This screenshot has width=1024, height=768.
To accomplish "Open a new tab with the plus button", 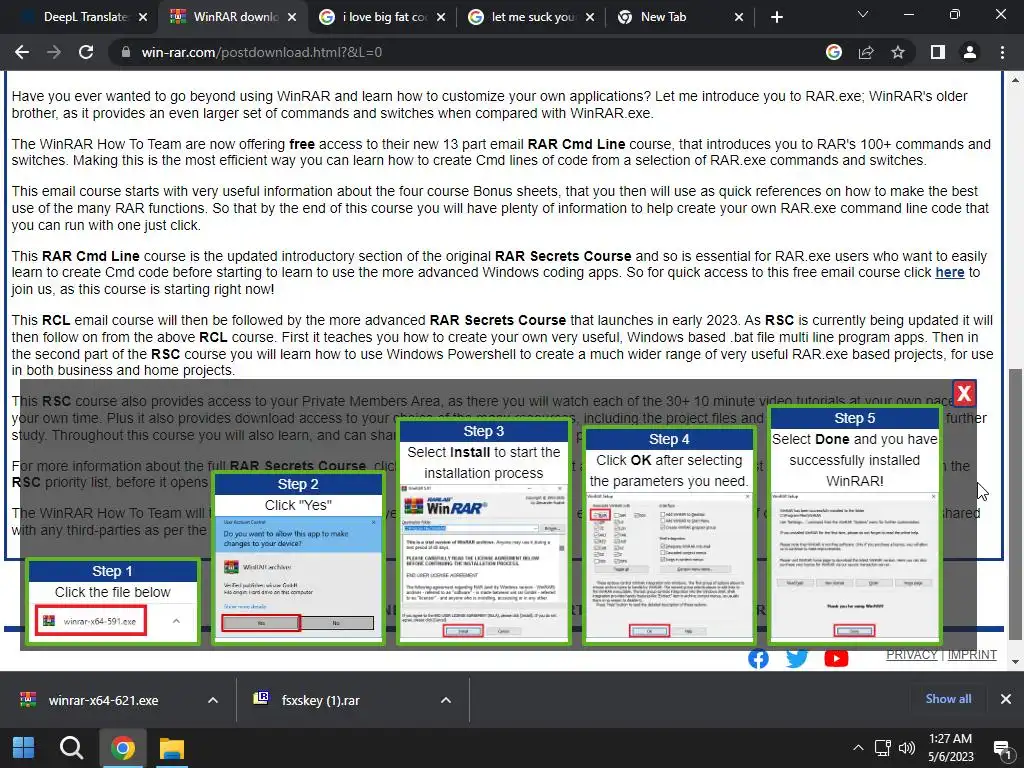I will pos(776,17).
